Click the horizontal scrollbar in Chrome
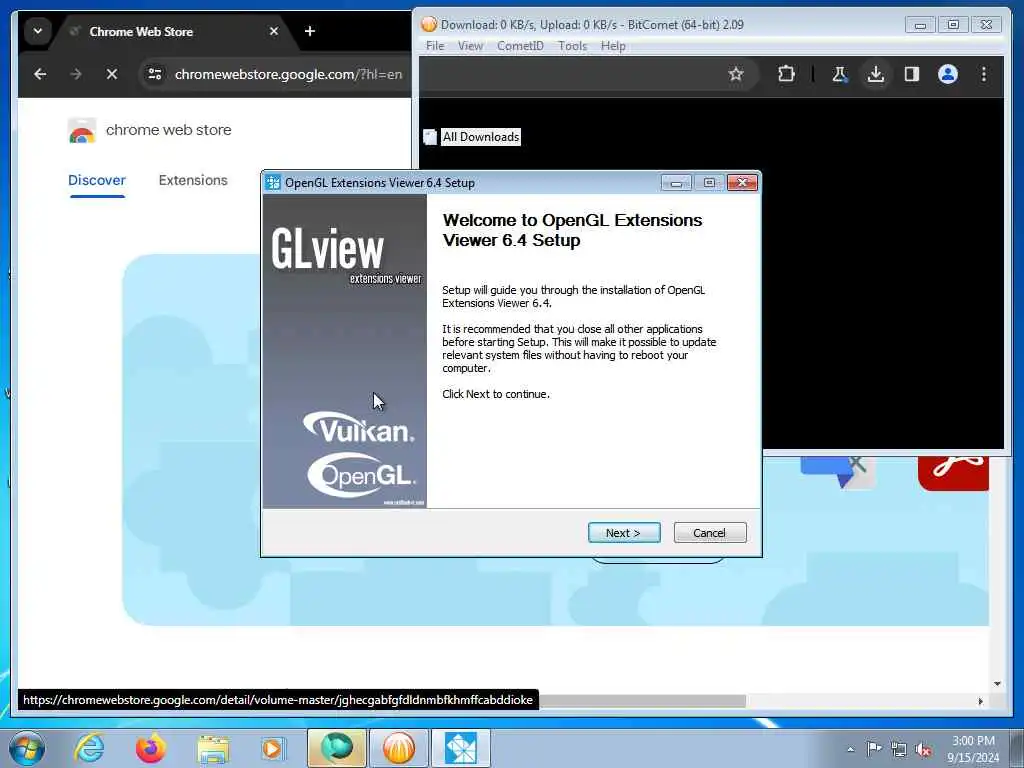Screen dimensions: 1024x768 click(x=642, y=701)
